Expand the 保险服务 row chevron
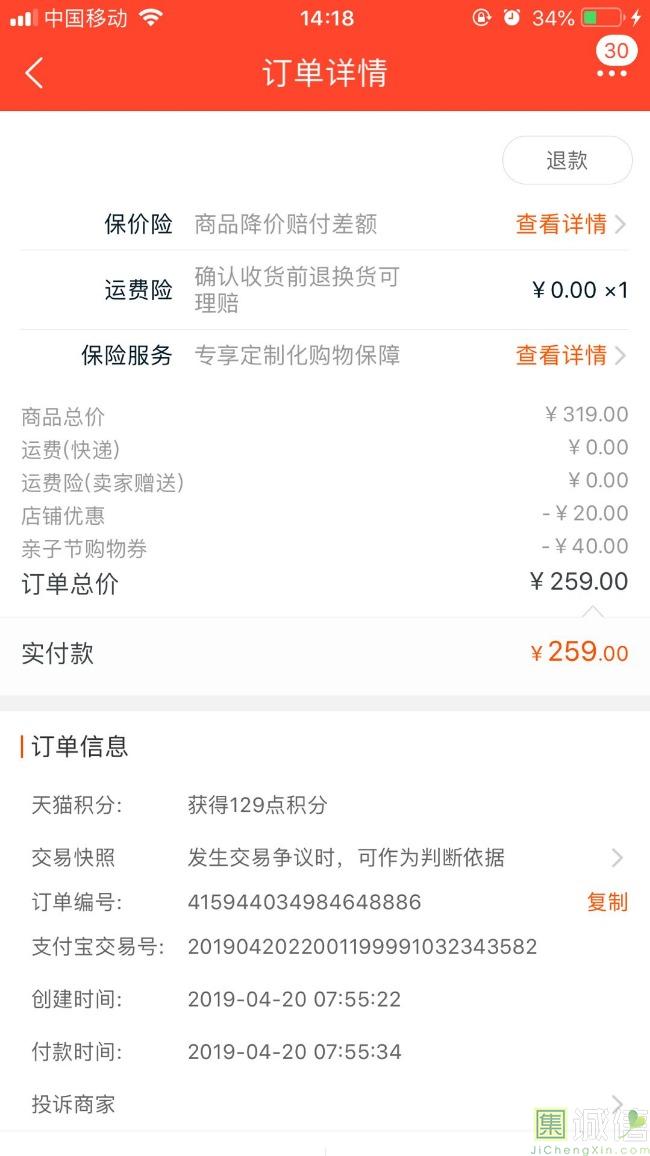 (621, 355)
